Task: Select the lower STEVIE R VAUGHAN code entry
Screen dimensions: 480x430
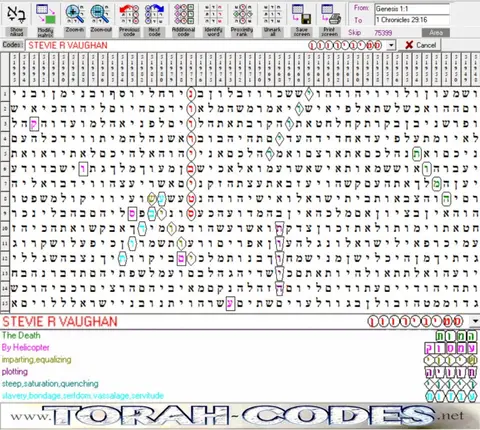Action: point(60,322)
